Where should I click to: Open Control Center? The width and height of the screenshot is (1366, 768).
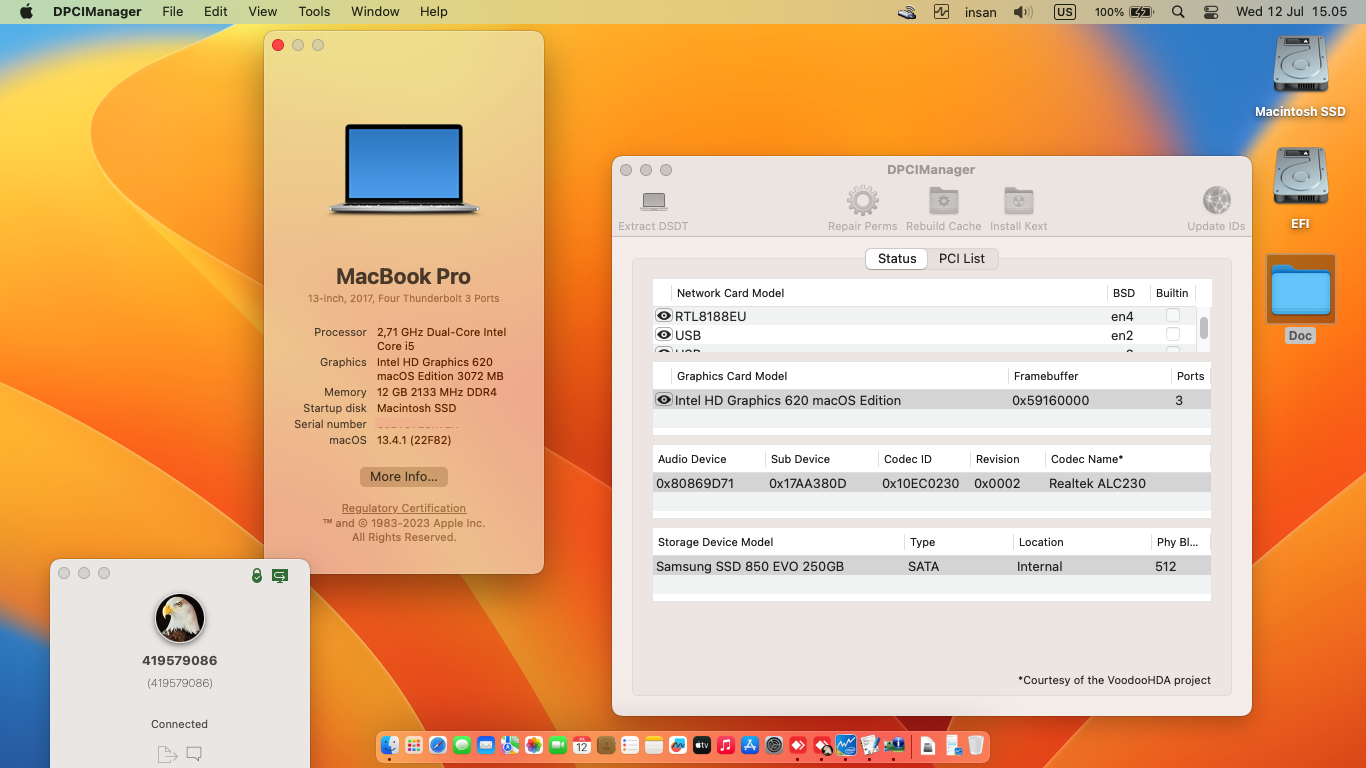pos(1211,12)
